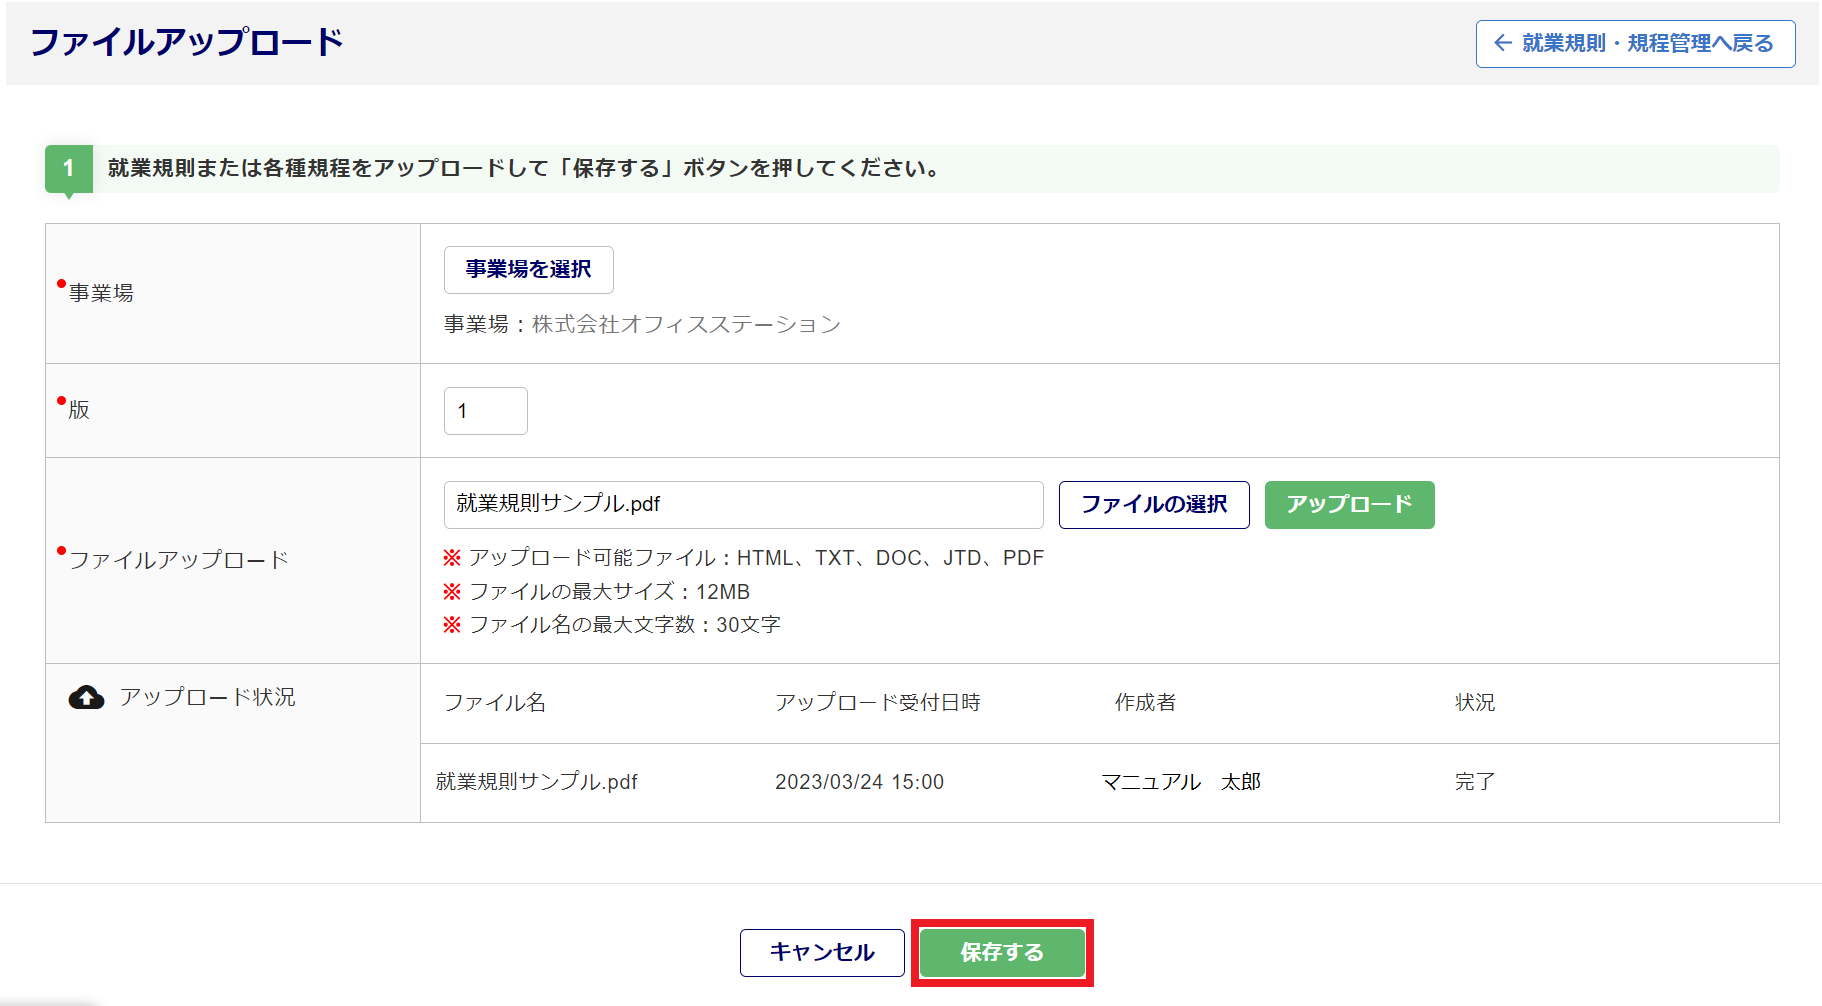Screen dimensions: 1822x1006
Task: Click the back arrow icon at top right
Action: [x=1502, y=43]
